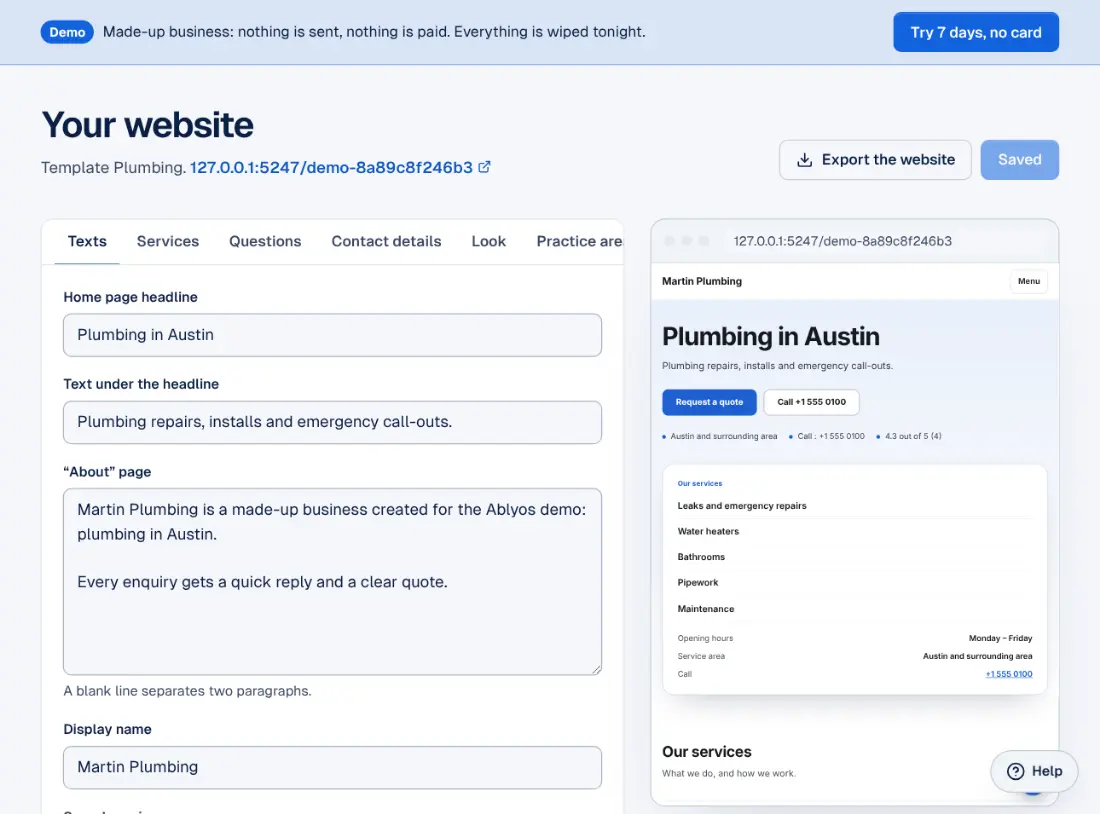Click 'Monday – Friday' opening hours value

tap(1000, 639)
